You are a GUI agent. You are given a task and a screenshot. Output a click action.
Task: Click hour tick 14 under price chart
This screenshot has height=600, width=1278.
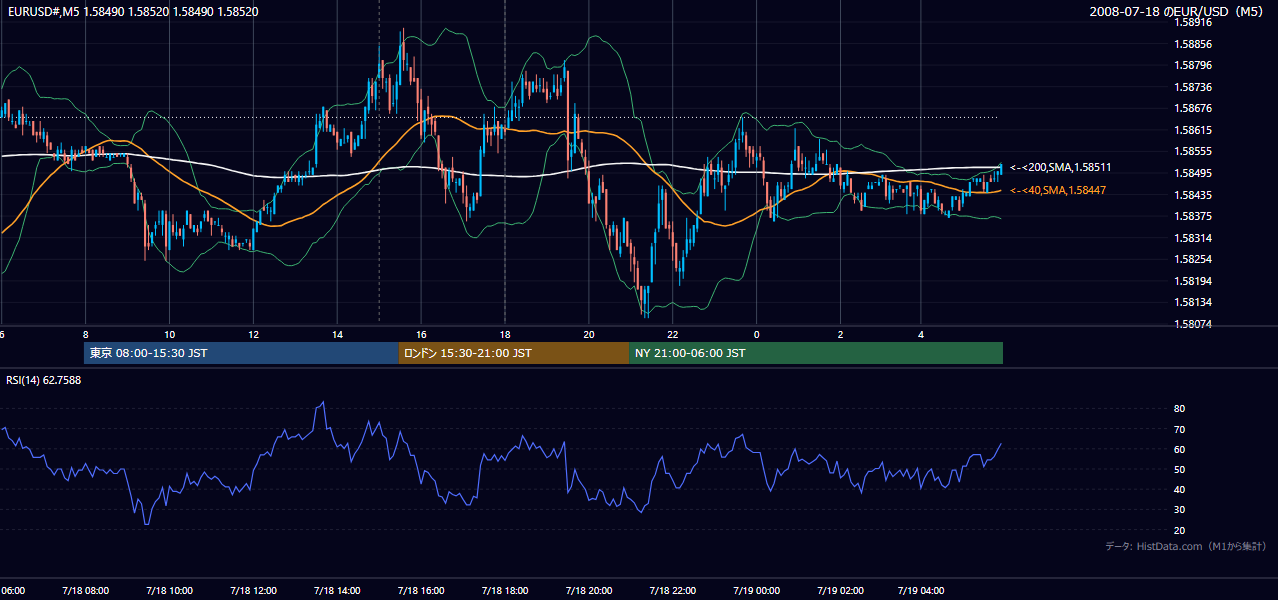click(338, 334)
